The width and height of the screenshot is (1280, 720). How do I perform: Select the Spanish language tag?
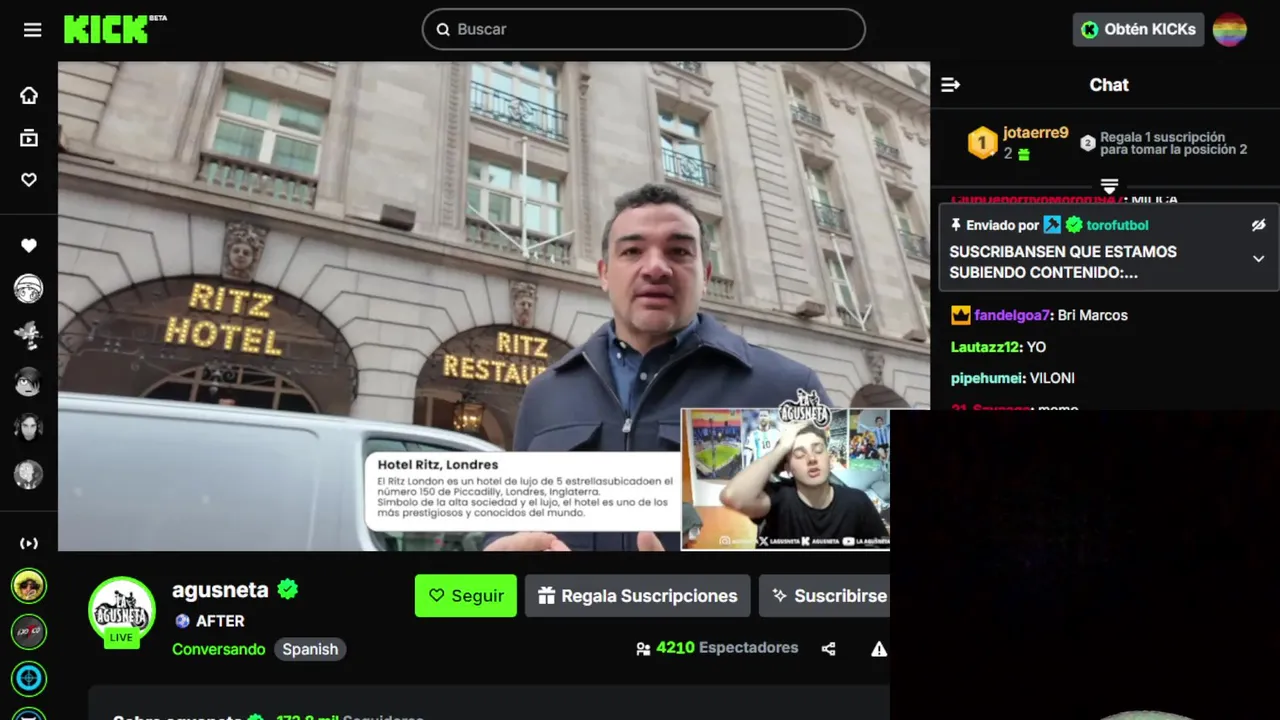(310, 649)
